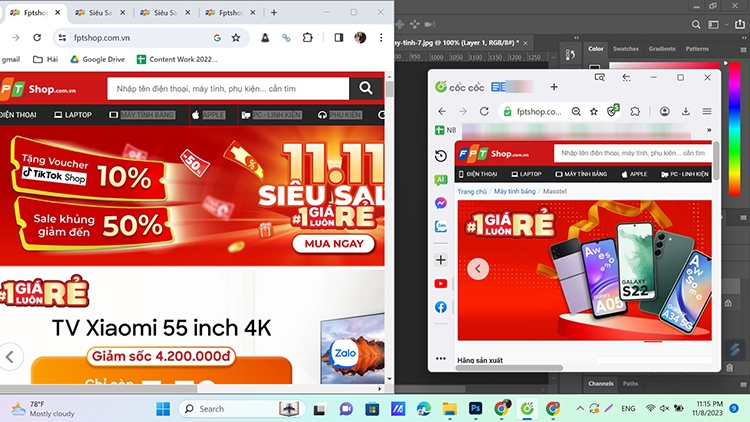750x422 pixels.
Task: Open Zalo chat bubble on page
Action: tap(345, 354)
